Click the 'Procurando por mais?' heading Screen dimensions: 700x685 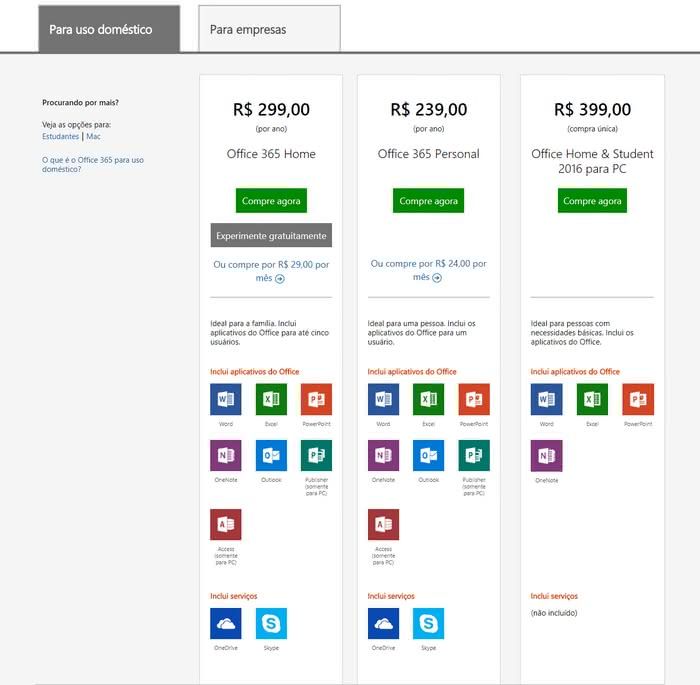(80, 102)
